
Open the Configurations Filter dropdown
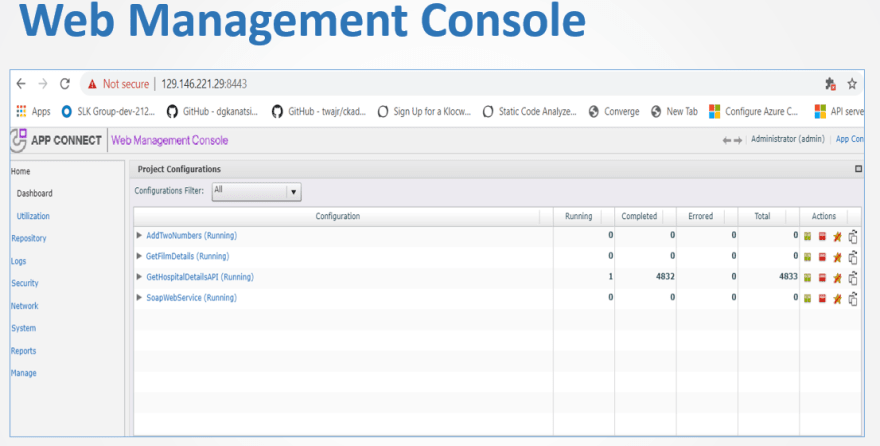(257, 192)
